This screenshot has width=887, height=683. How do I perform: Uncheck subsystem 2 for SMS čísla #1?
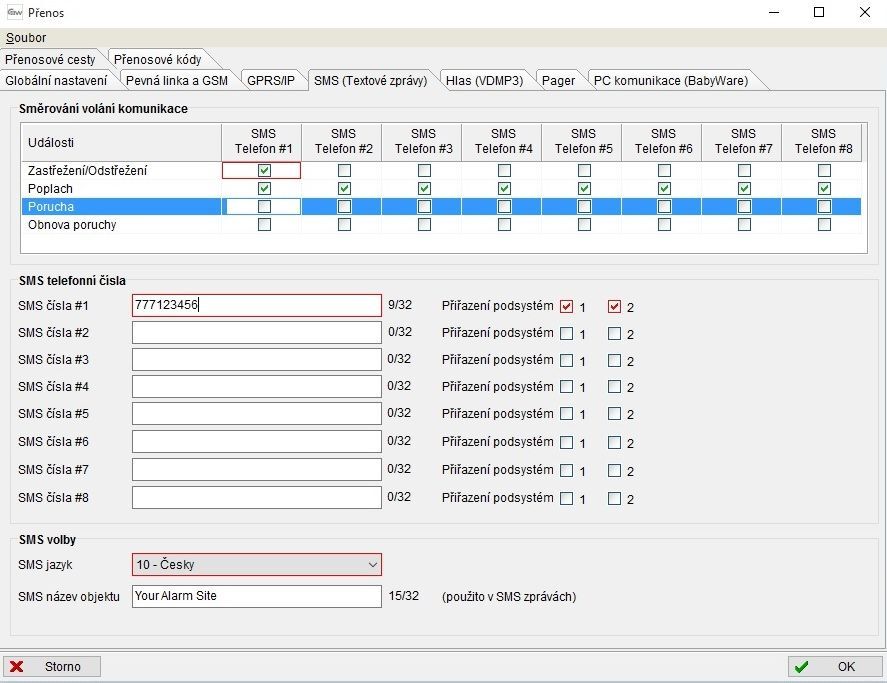pyautogui.click(x=615, y=307)
